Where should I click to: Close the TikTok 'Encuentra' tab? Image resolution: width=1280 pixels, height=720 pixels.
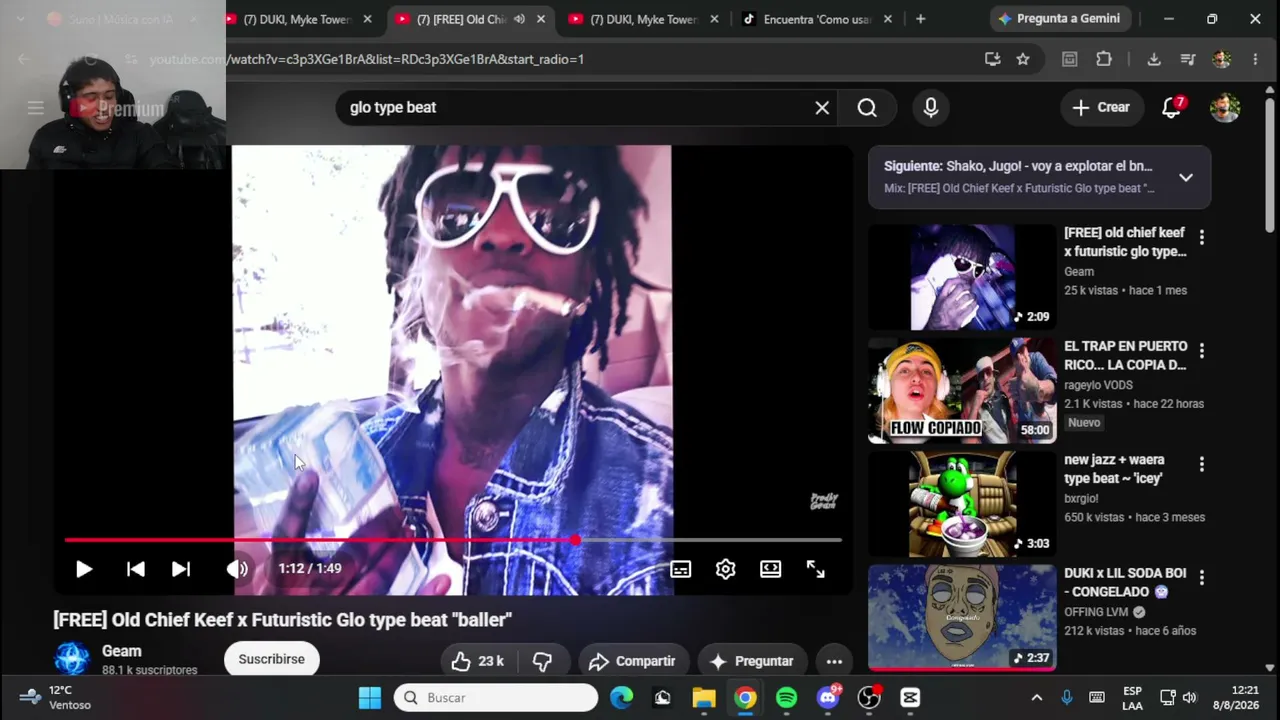click(x=888, y=19)
